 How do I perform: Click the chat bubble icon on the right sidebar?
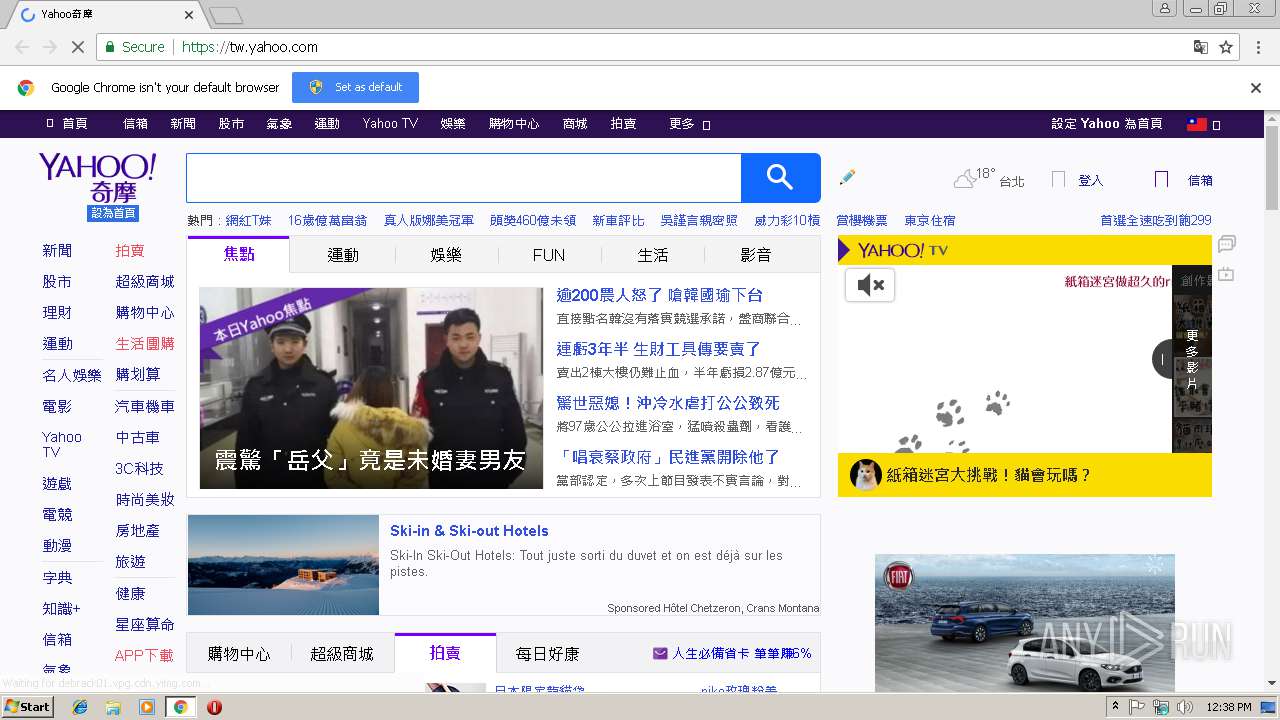[1227, 243]
